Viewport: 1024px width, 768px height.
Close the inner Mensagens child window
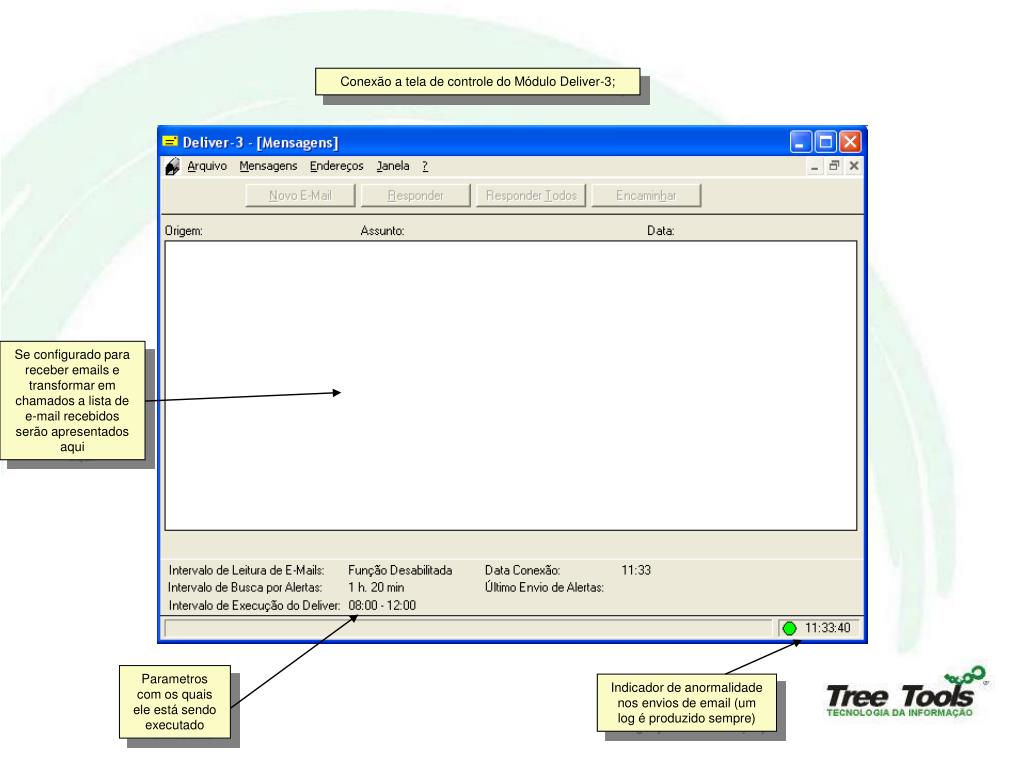[854, 166]
